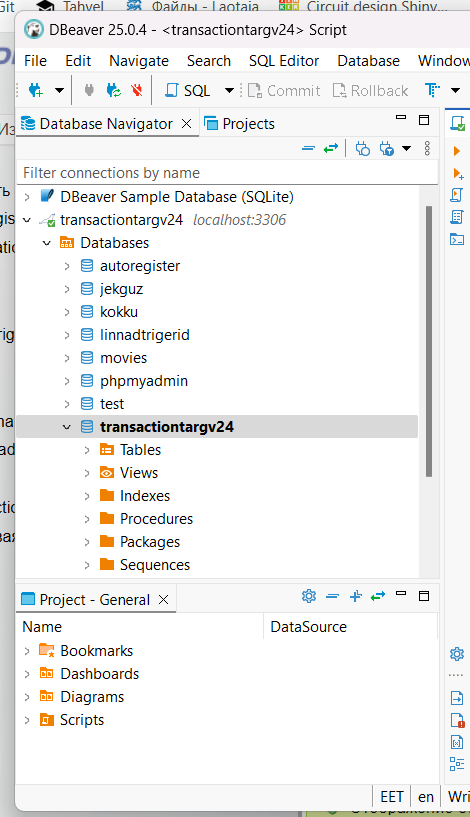
Task: Open the File menu
Action: (35, 61)
